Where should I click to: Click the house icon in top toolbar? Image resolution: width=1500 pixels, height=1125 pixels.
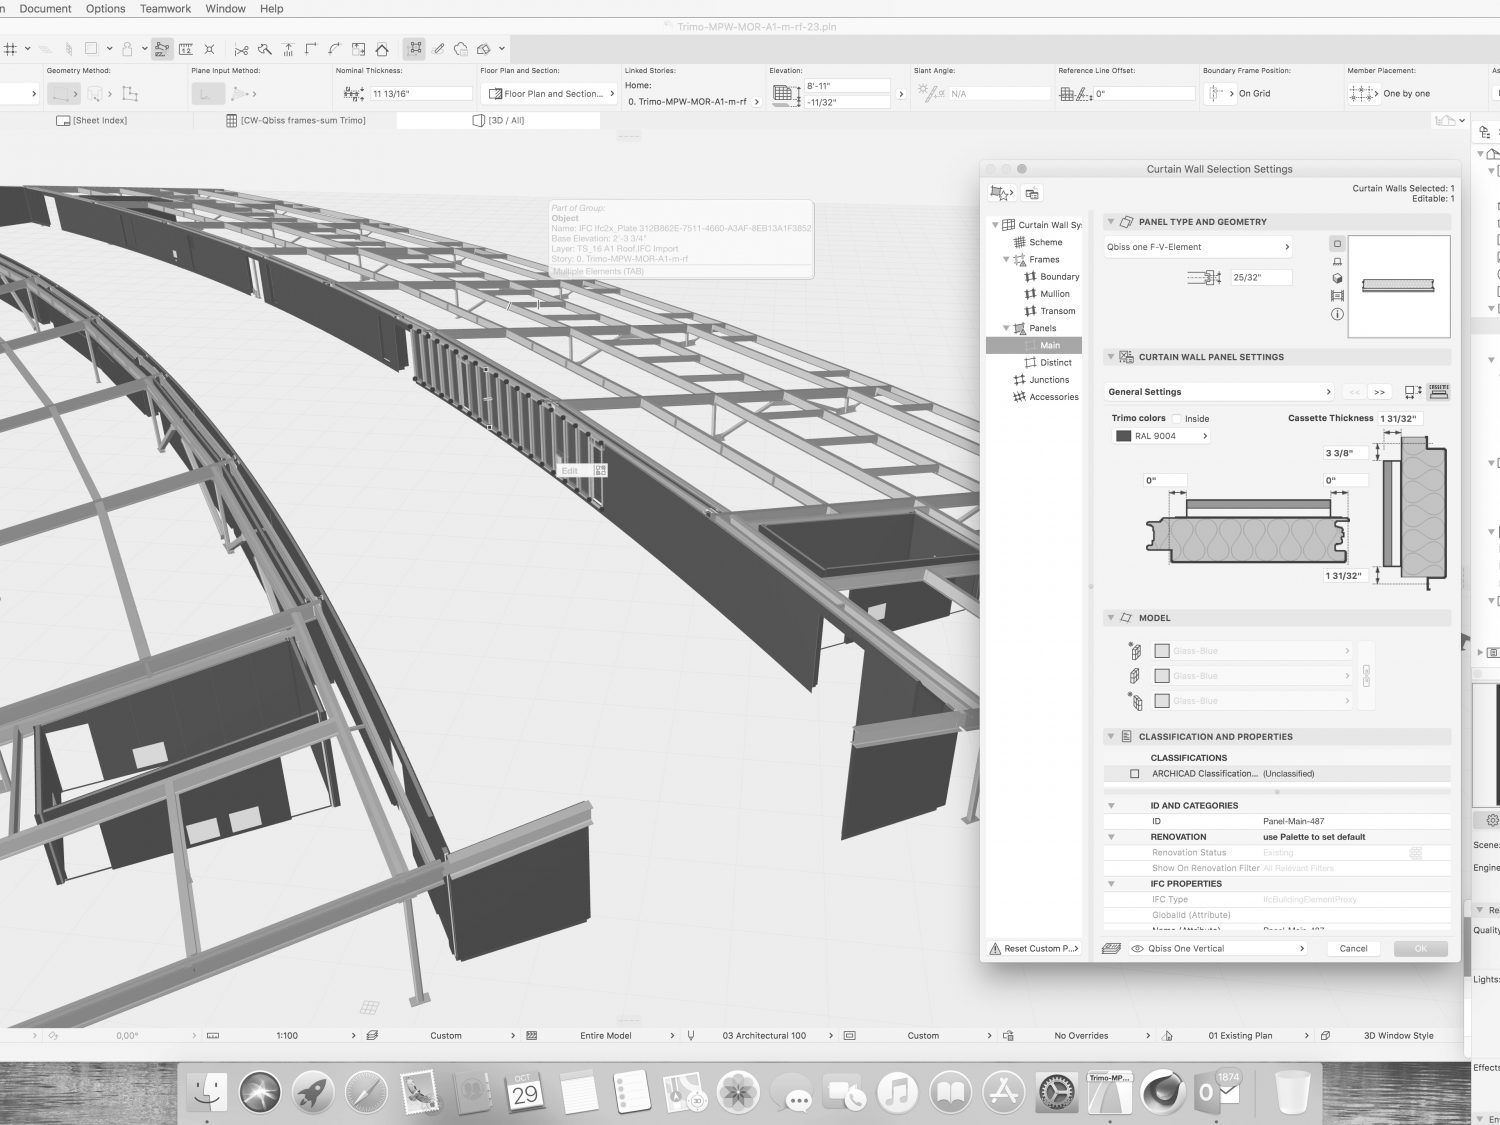(382, 49)
